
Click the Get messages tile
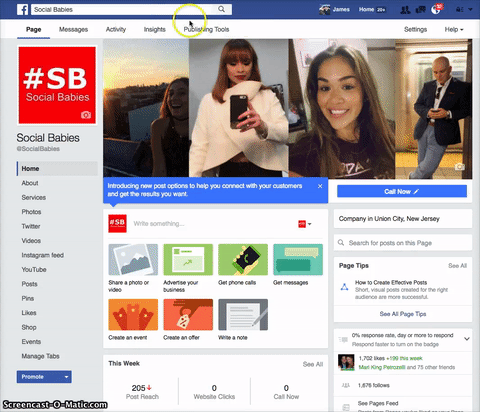(298, 259)
